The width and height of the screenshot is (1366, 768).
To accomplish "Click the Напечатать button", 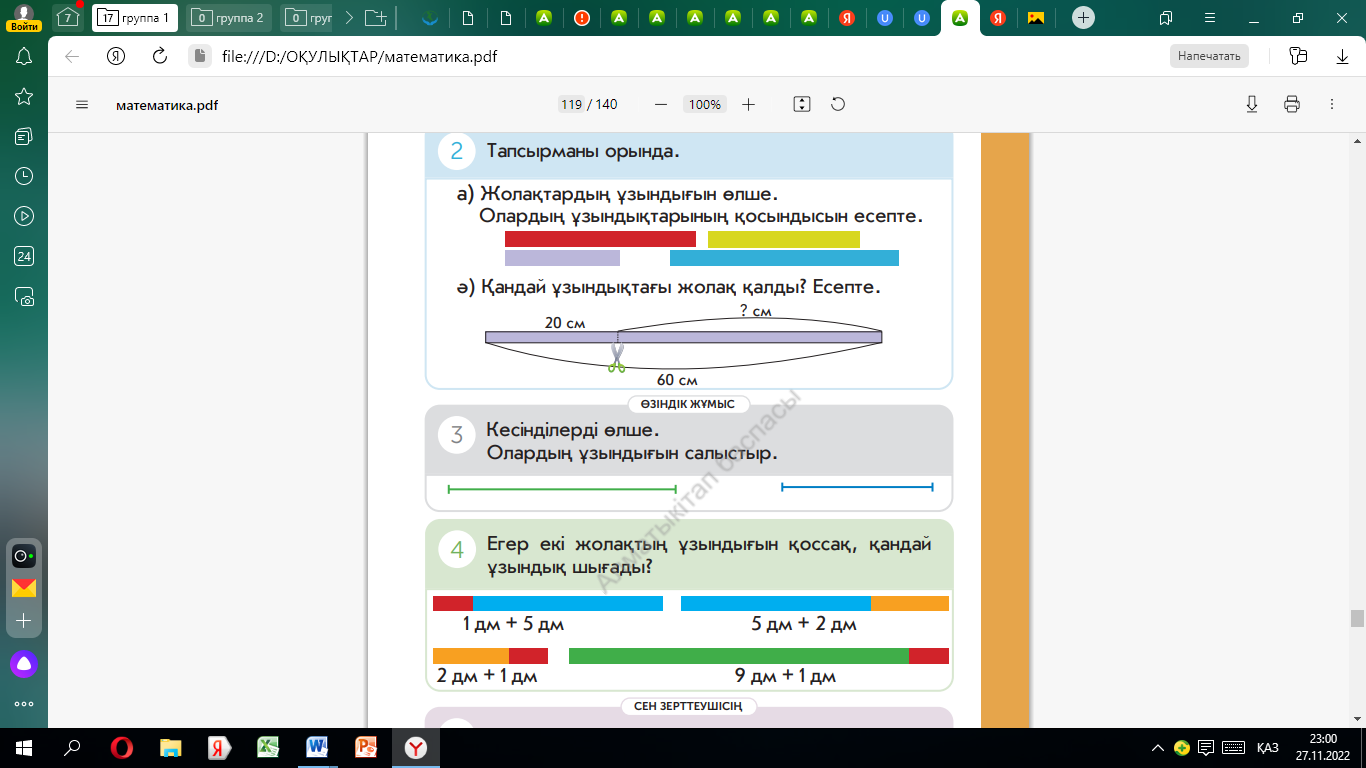I will pyautogui.click(x=1209, y=56).
